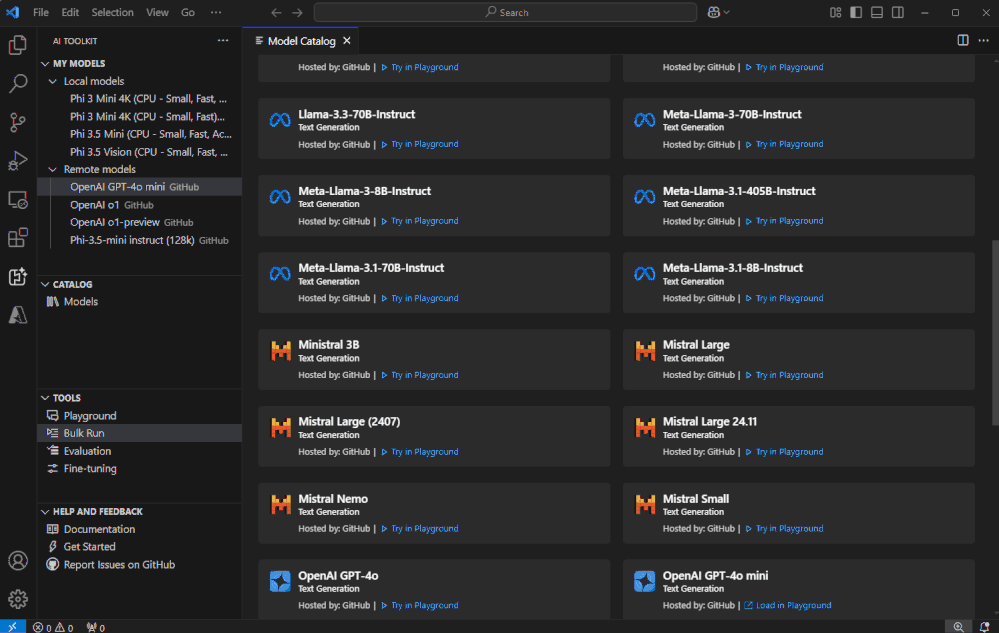This screenshot has width=999, height=633.
Task: Open the Copilot dropdown chevron
Action: (726, 12)
